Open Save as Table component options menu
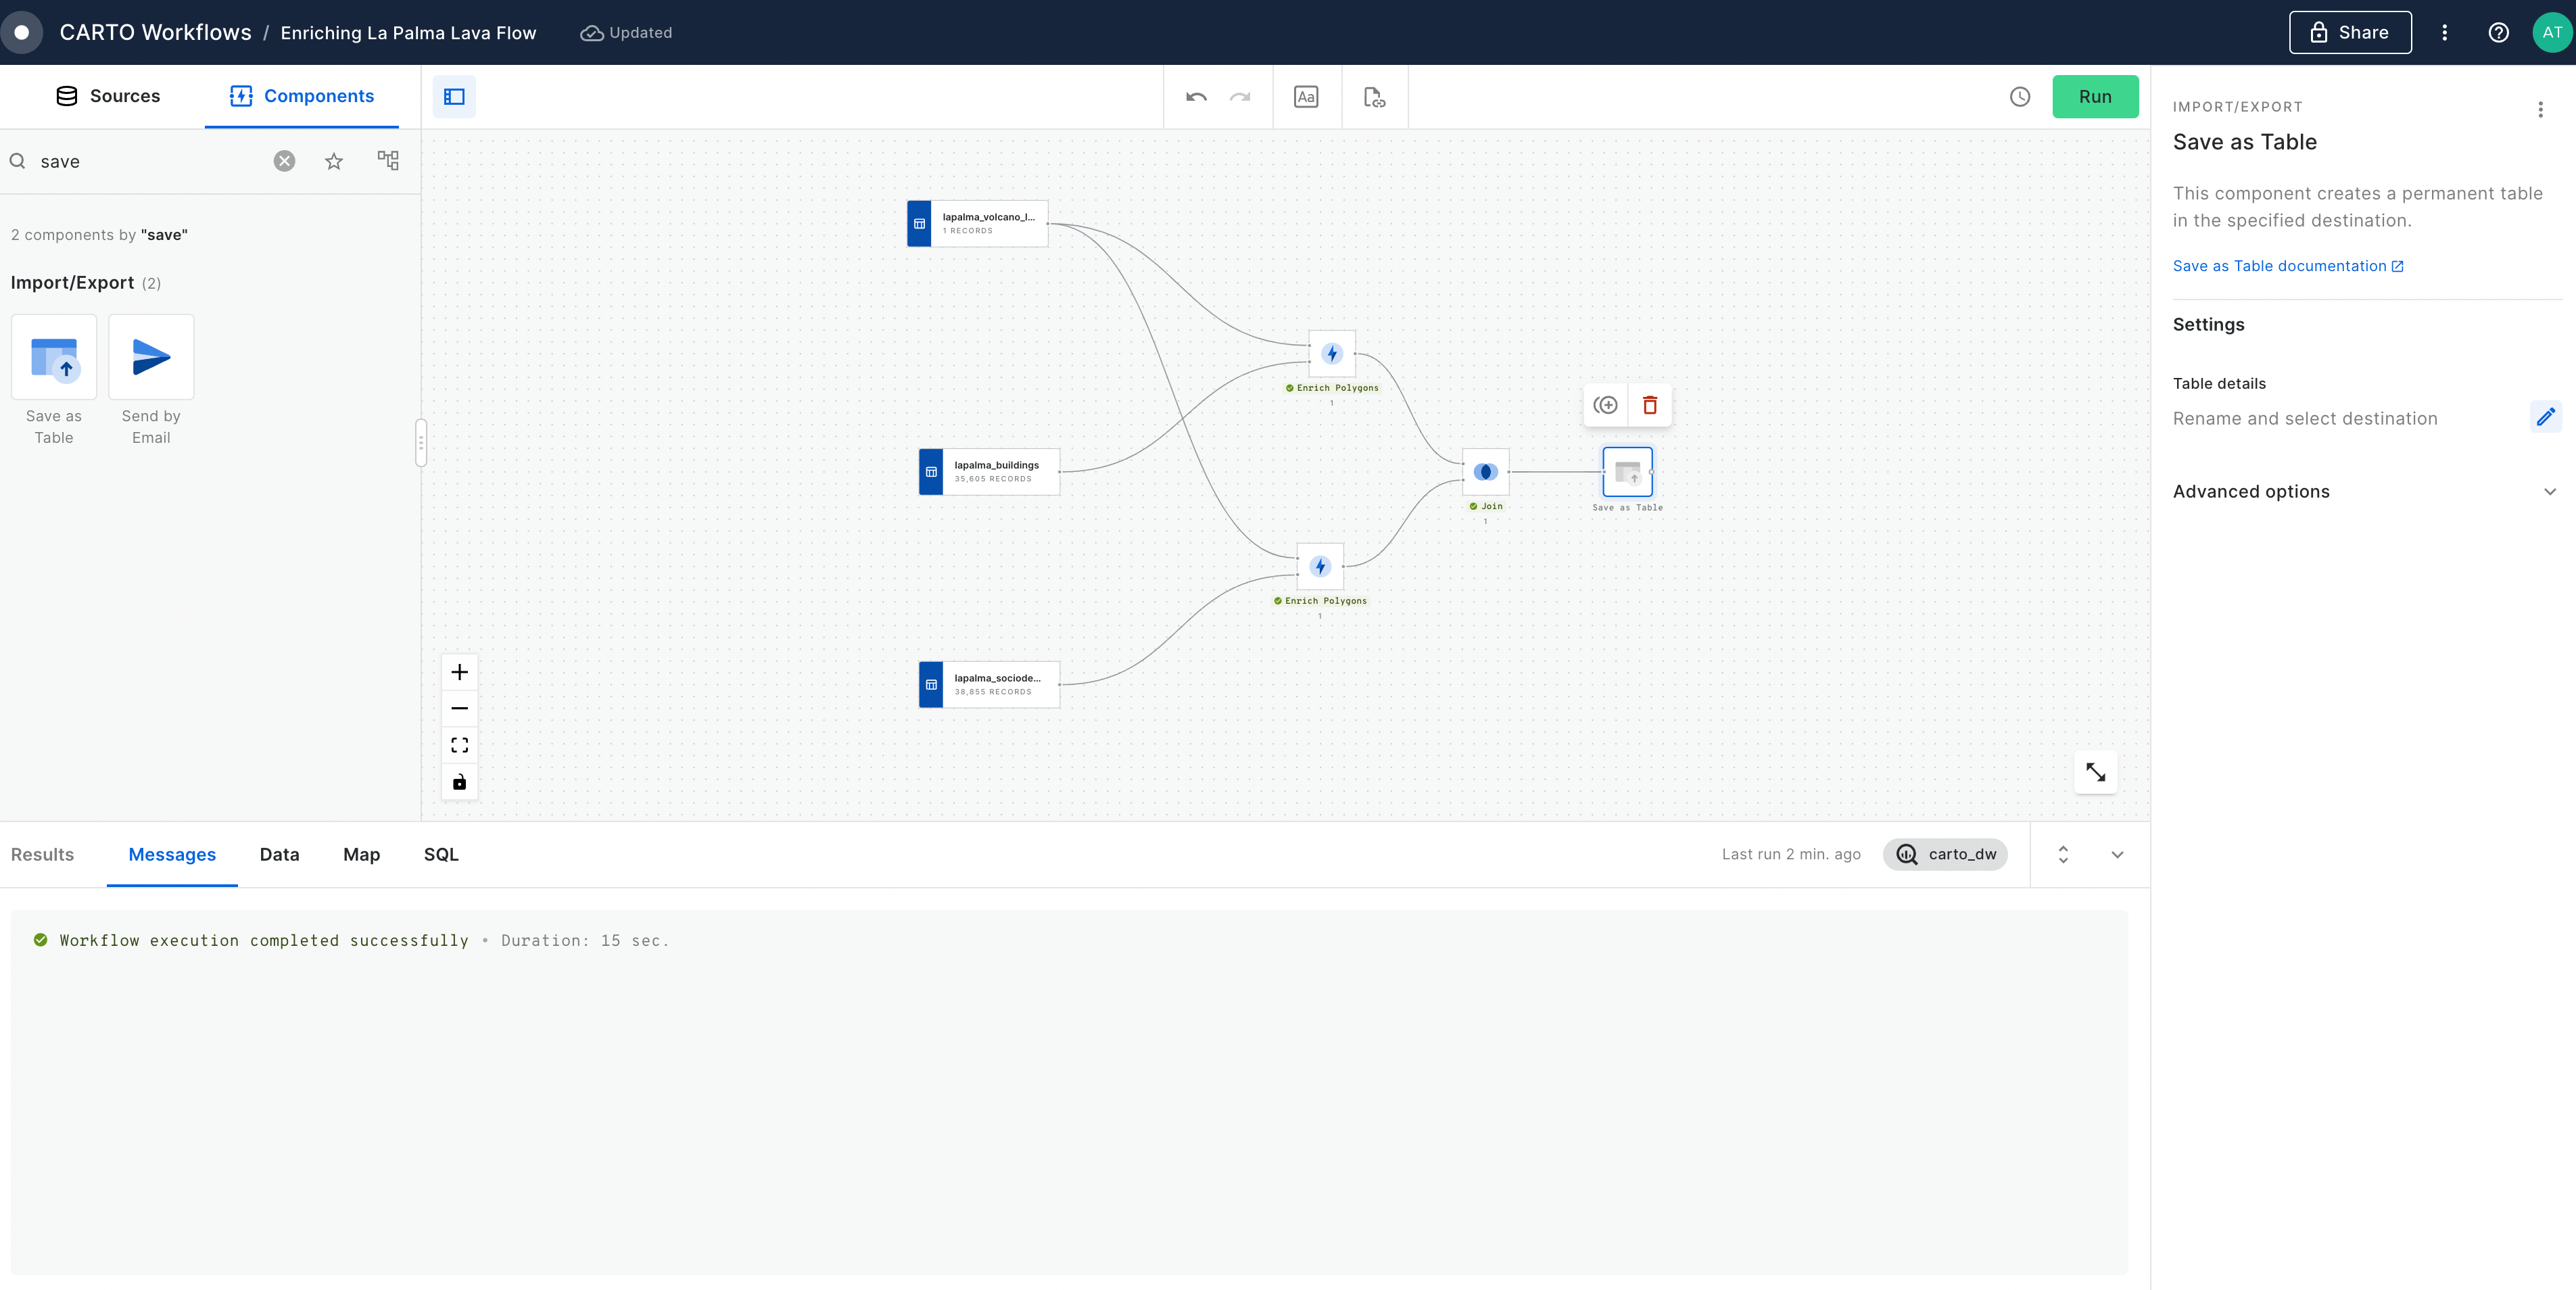 (x=2540, y=109)
